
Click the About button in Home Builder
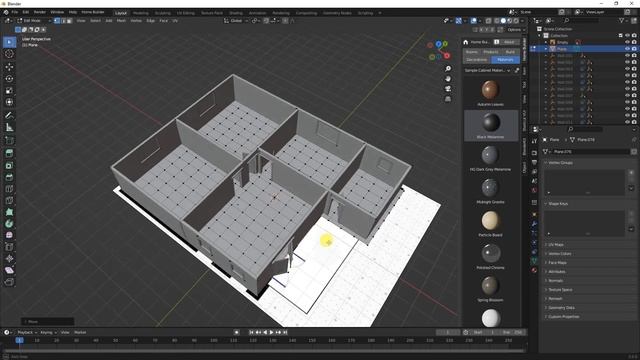(x=509, y=42)
